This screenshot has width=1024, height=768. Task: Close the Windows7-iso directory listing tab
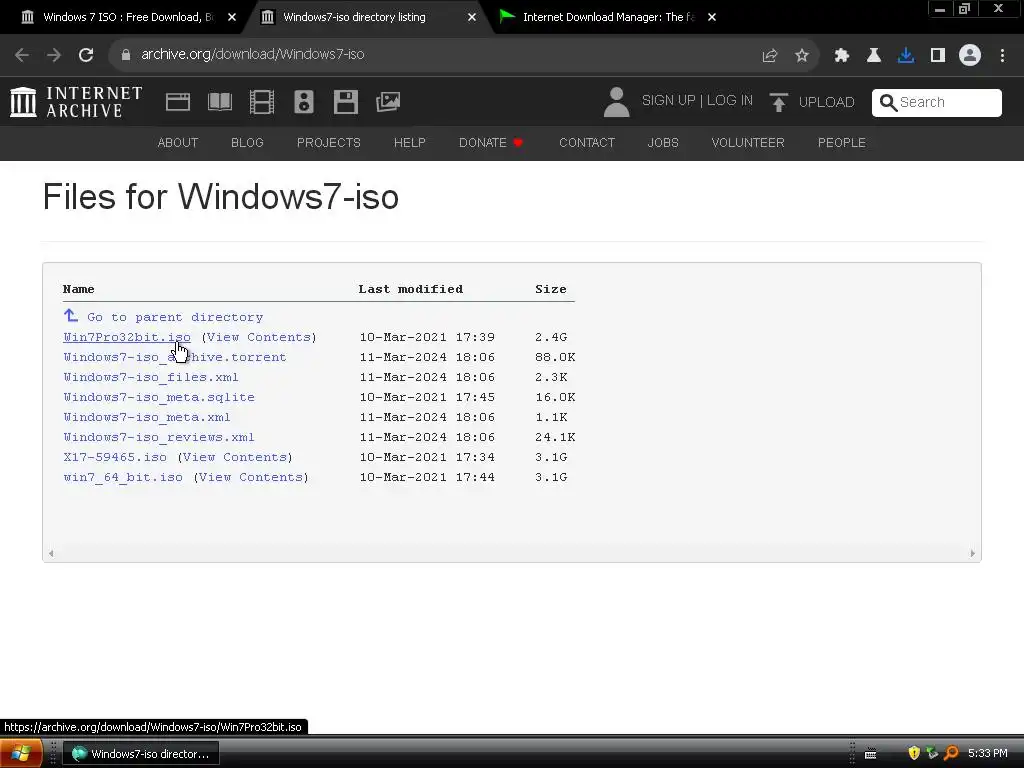click(x=472, y=17)
